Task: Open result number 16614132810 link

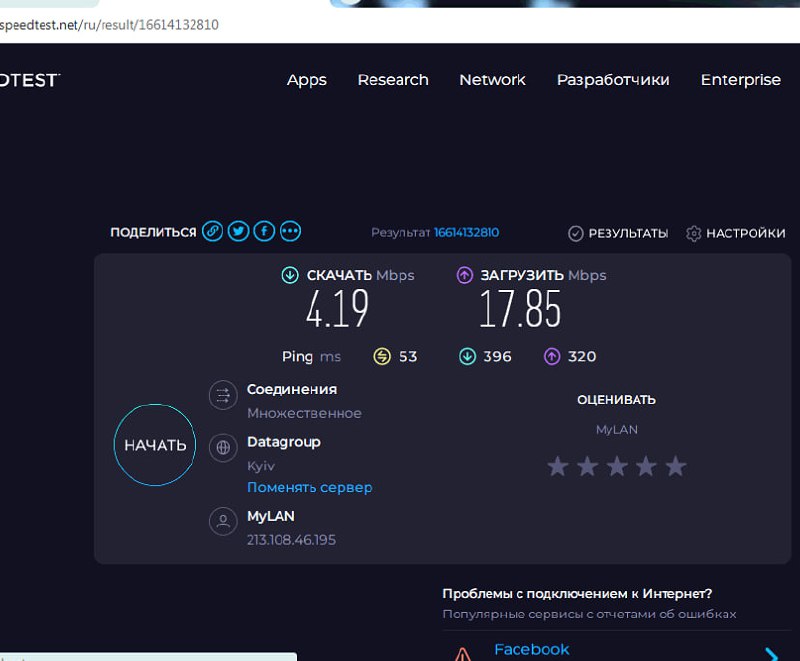Action: 466,233
